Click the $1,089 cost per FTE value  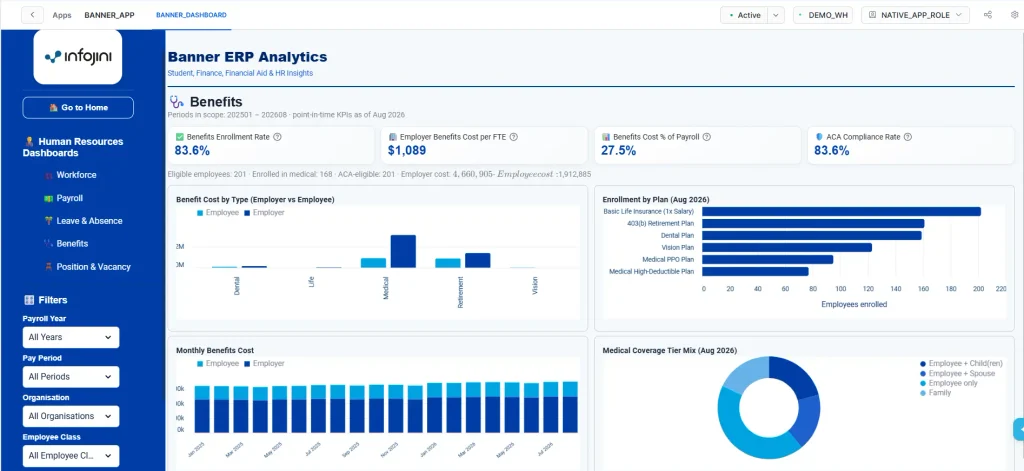point(407,151)
